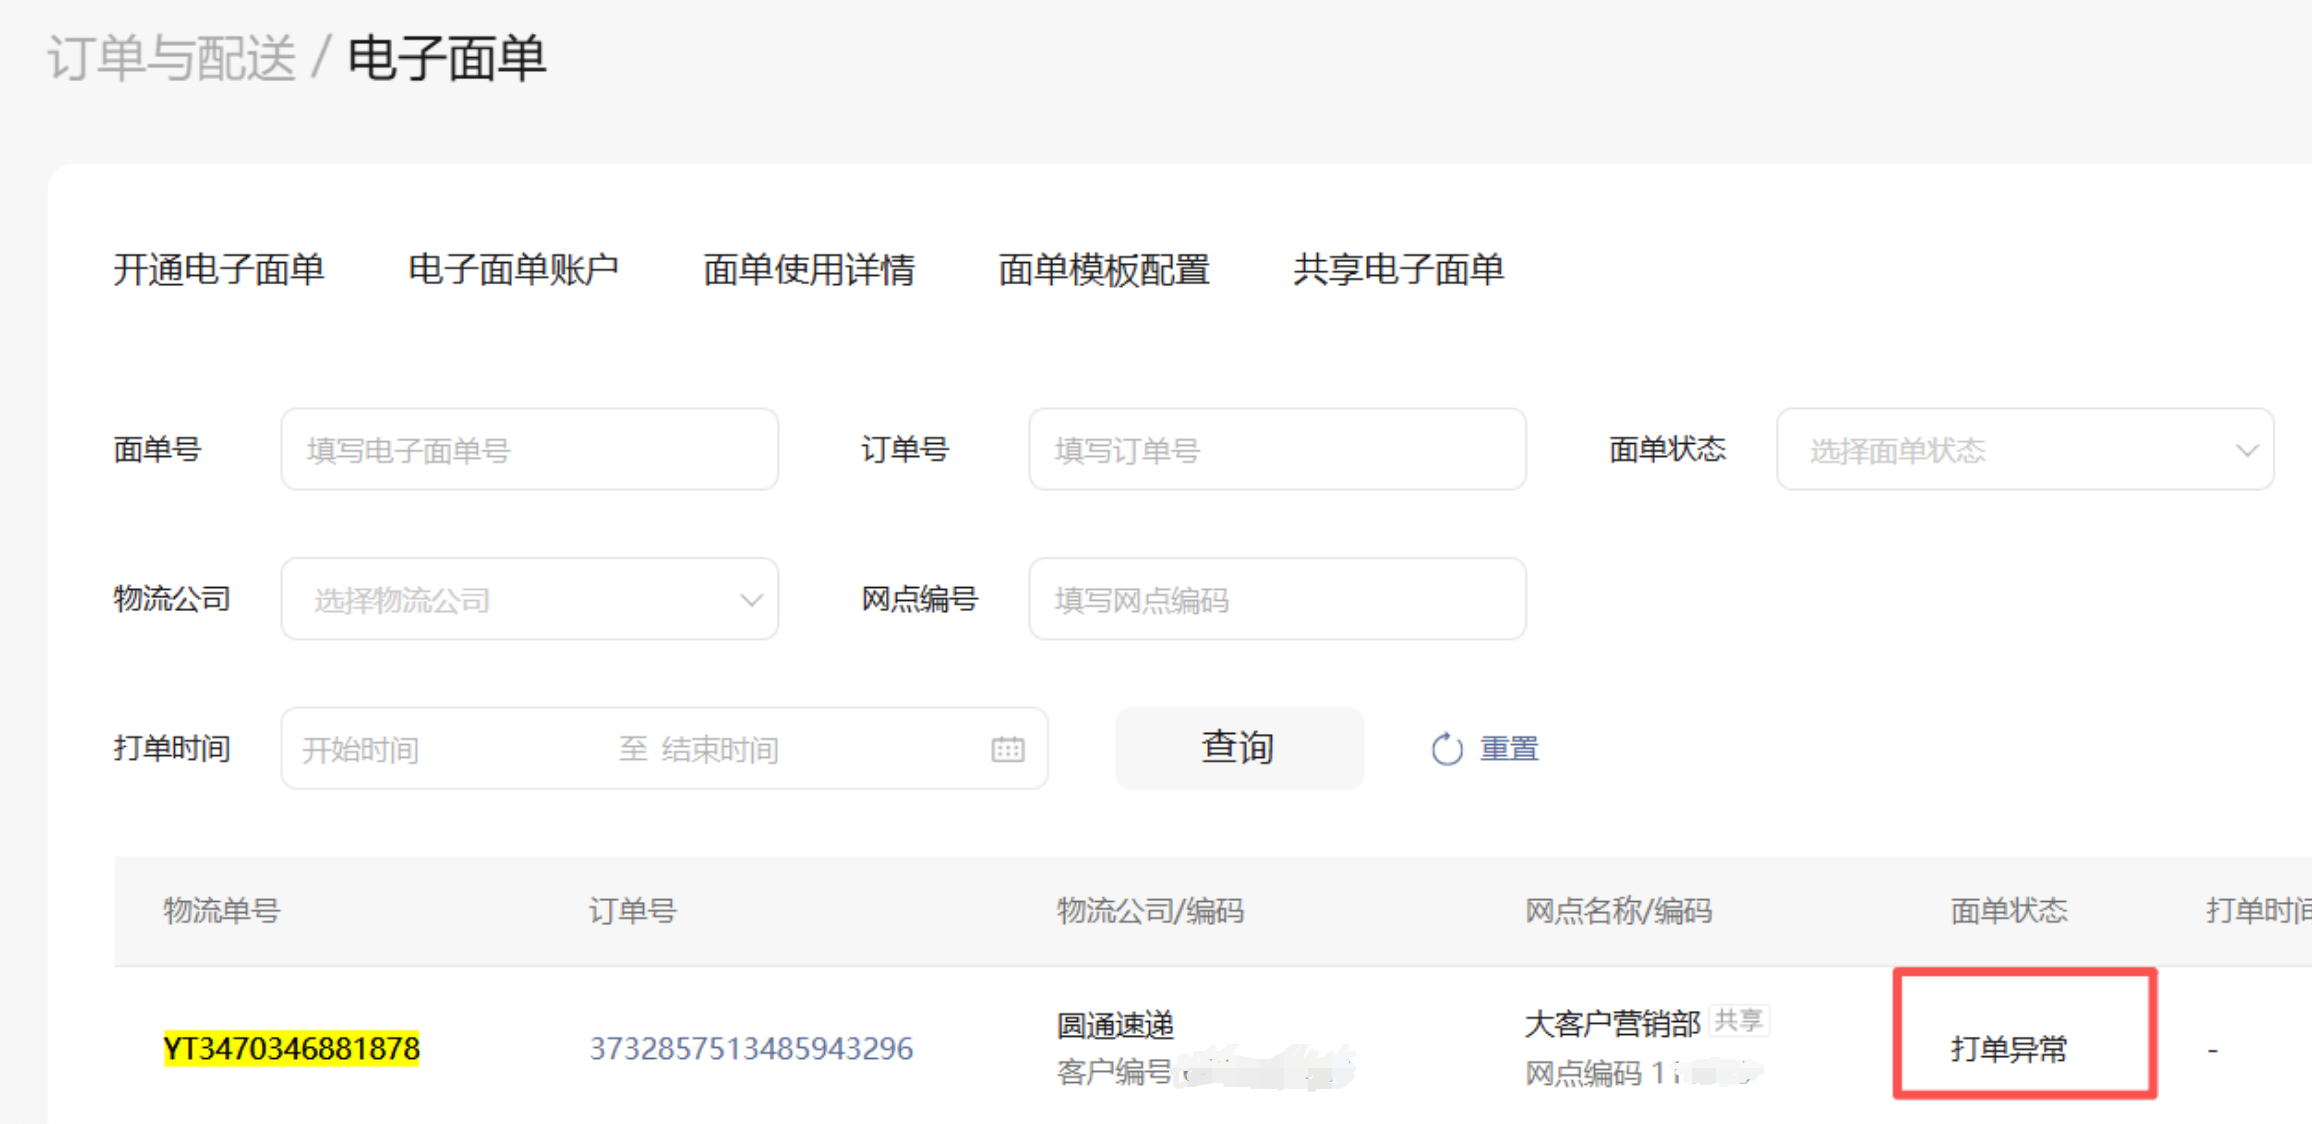This screenshot has width=2312, height=1124.
Task: Open the 物流公司 dropdown
Action: pos(529,600)
